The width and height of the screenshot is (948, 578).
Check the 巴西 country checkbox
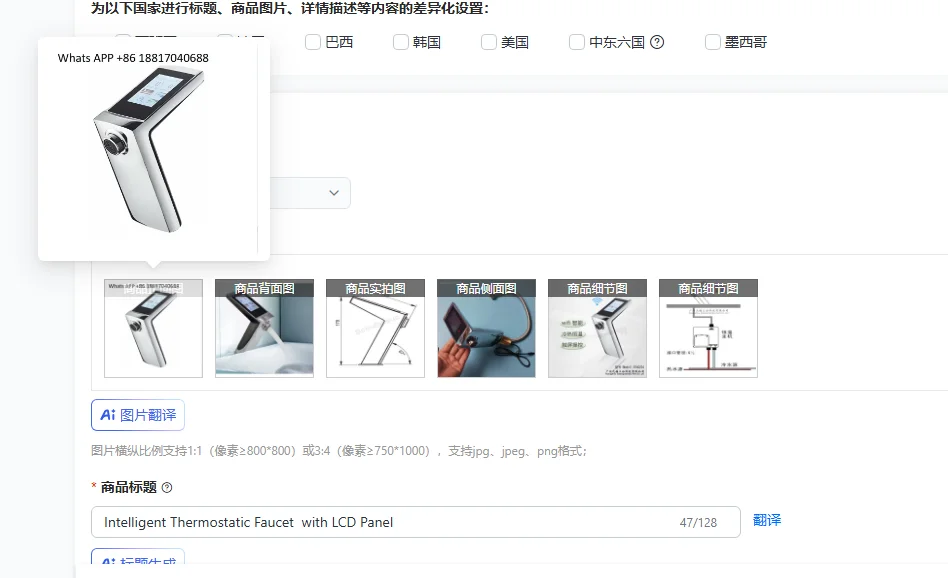(x=312, y=42)
